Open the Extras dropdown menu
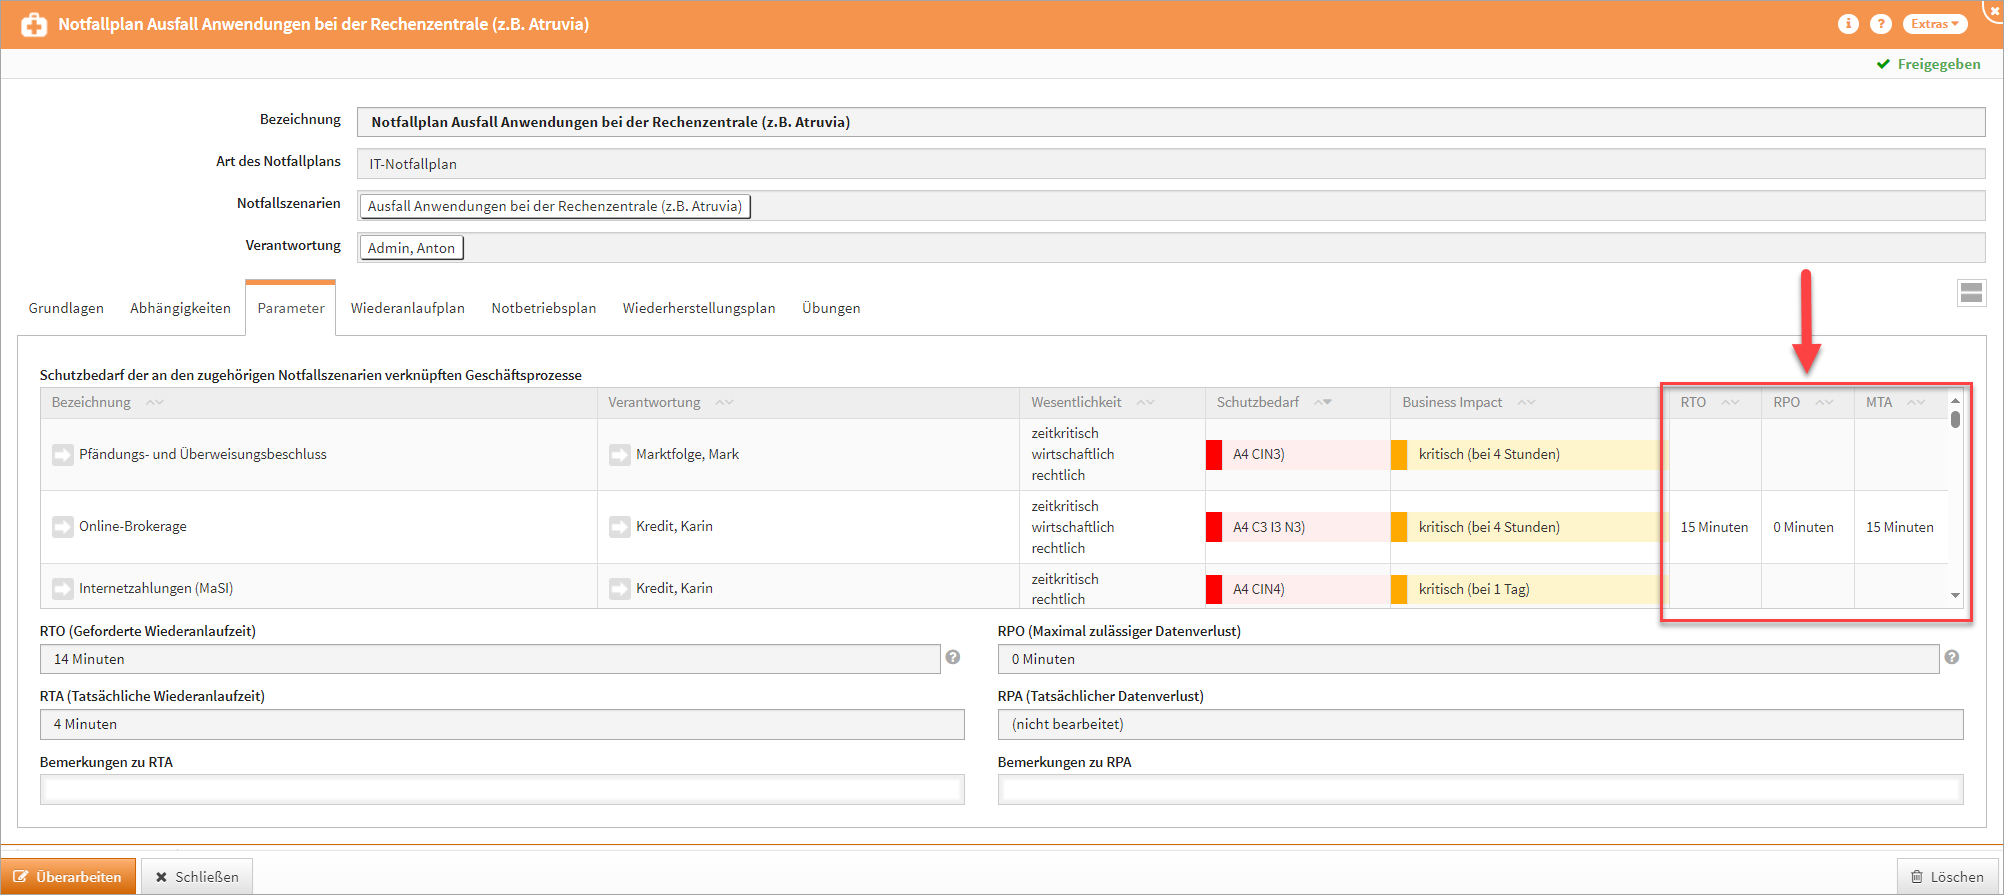 click(1934, 24)
